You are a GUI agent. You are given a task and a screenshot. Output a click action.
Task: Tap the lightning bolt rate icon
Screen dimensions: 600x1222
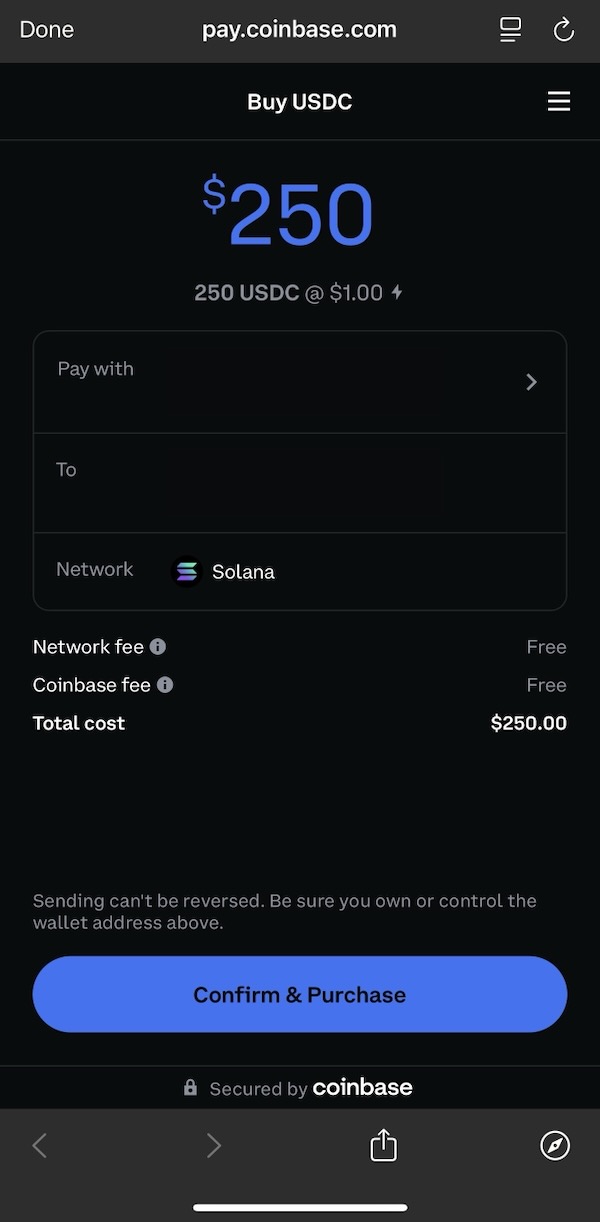pyautogui.click(x=397, y=293)
